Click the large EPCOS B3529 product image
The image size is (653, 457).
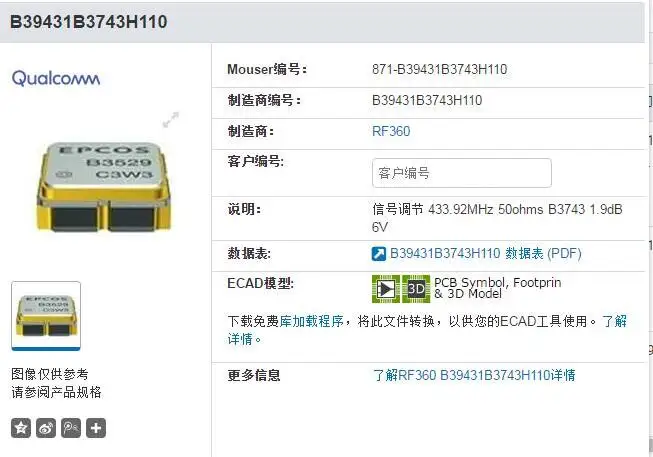pyautogui.click(x=105, y=186)
